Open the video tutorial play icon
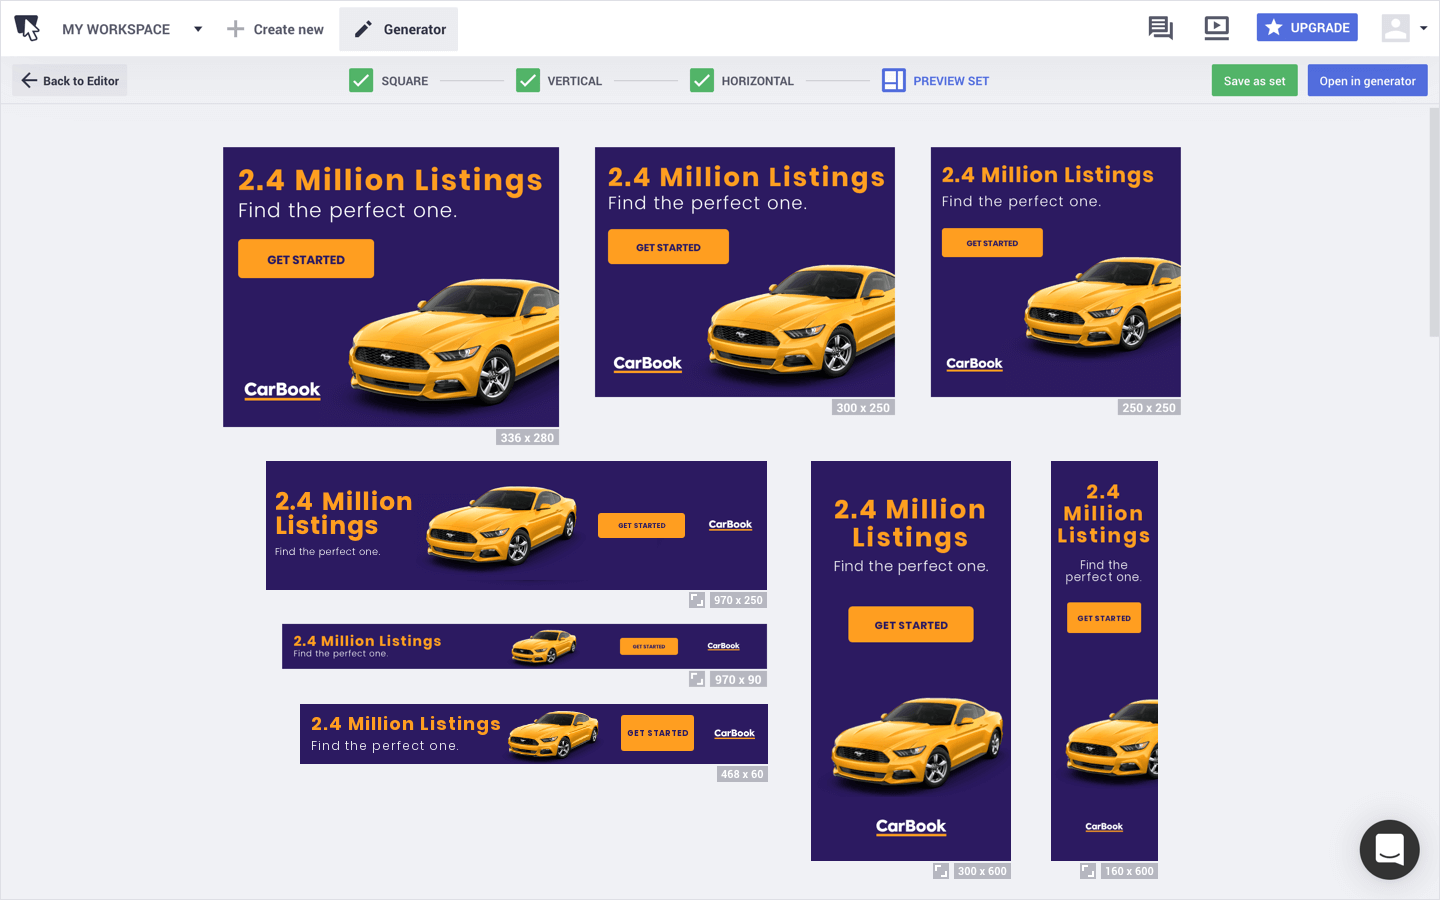 point(1216,28)
